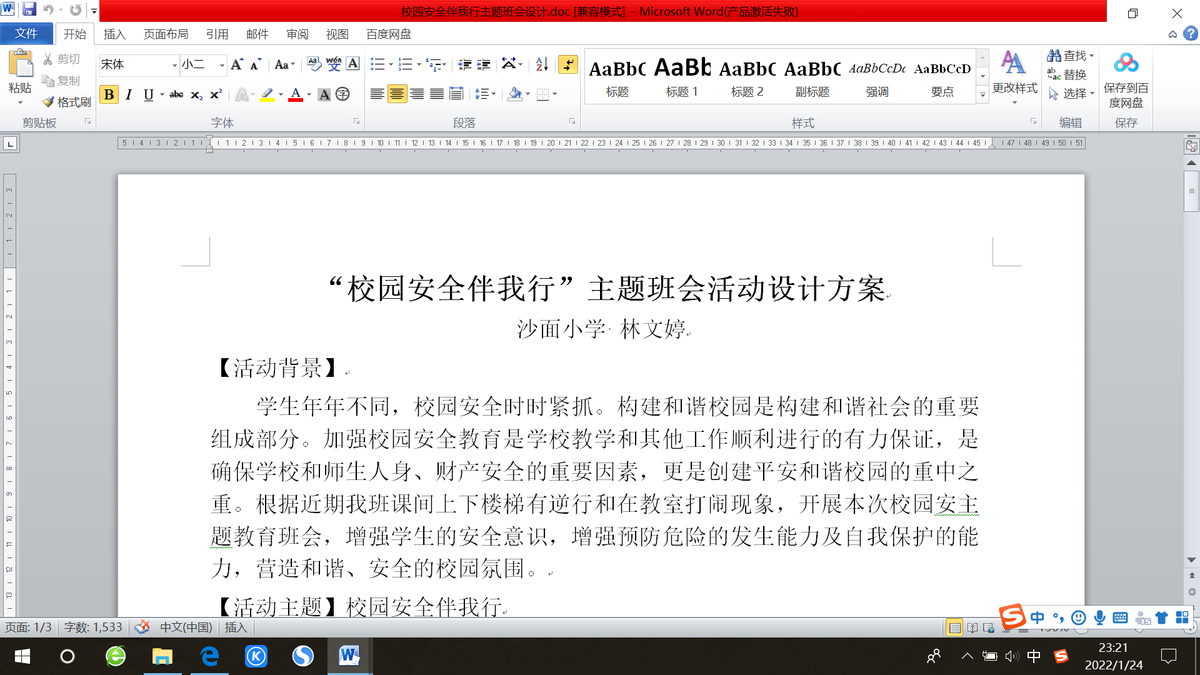Toggle Superscript formatting
The height and width of the screenshot is (675, 1200).
coord(216,95)
